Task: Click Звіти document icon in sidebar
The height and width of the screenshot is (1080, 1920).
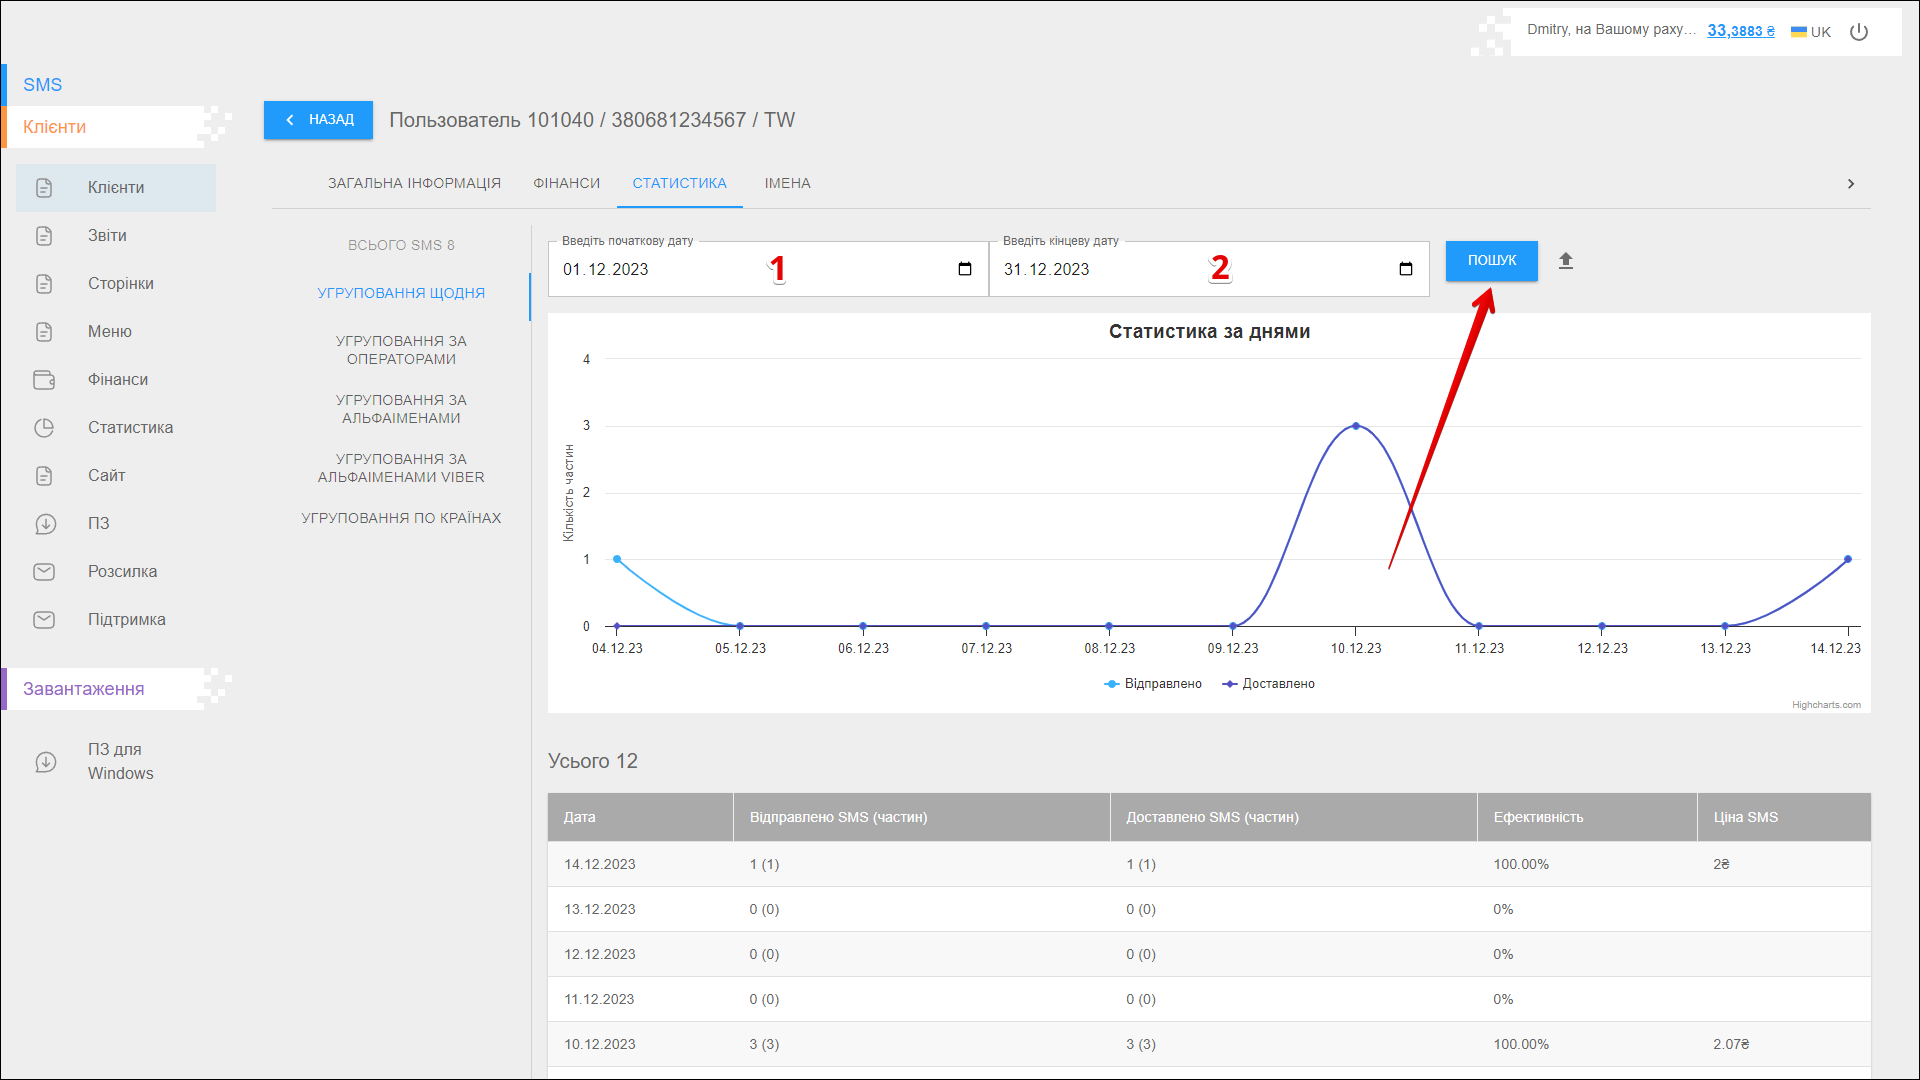Action: (x=44, y=236)
